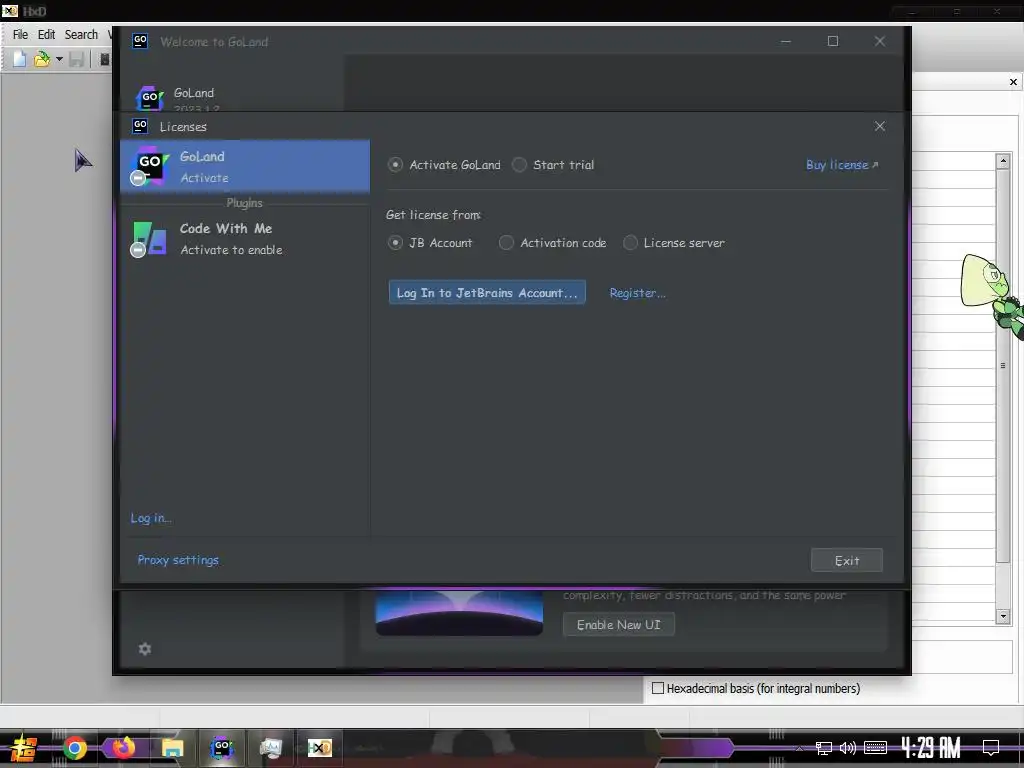The image size is (1024, 768).
Task: Select GoLand Activate entry in license list
Action: (x=245, y=167)
